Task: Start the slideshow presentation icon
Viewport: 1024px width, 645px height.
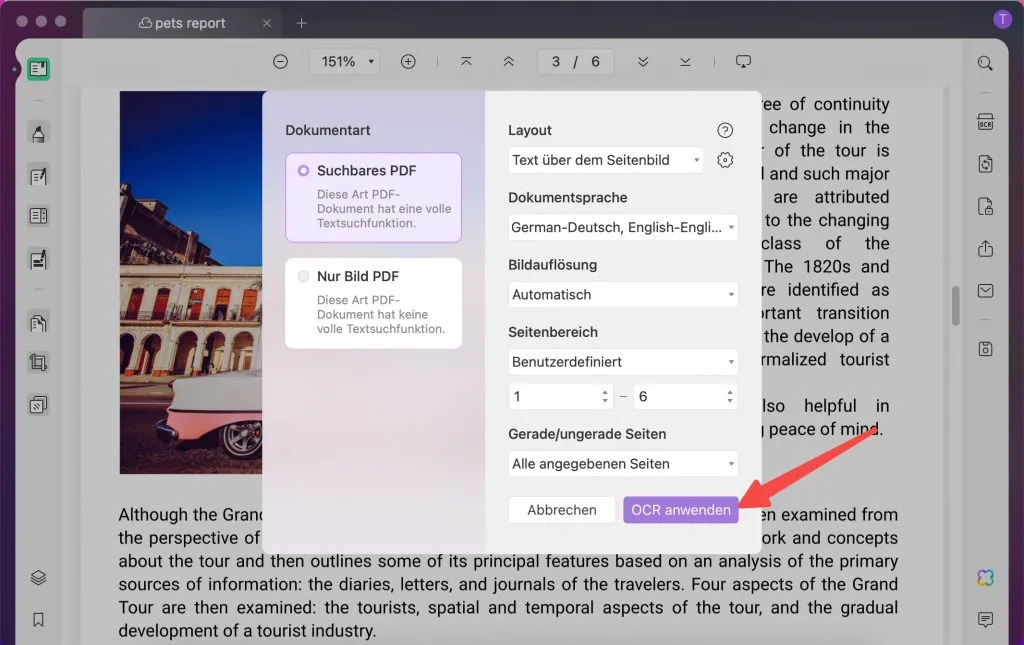Action: [x=743, y=61]
